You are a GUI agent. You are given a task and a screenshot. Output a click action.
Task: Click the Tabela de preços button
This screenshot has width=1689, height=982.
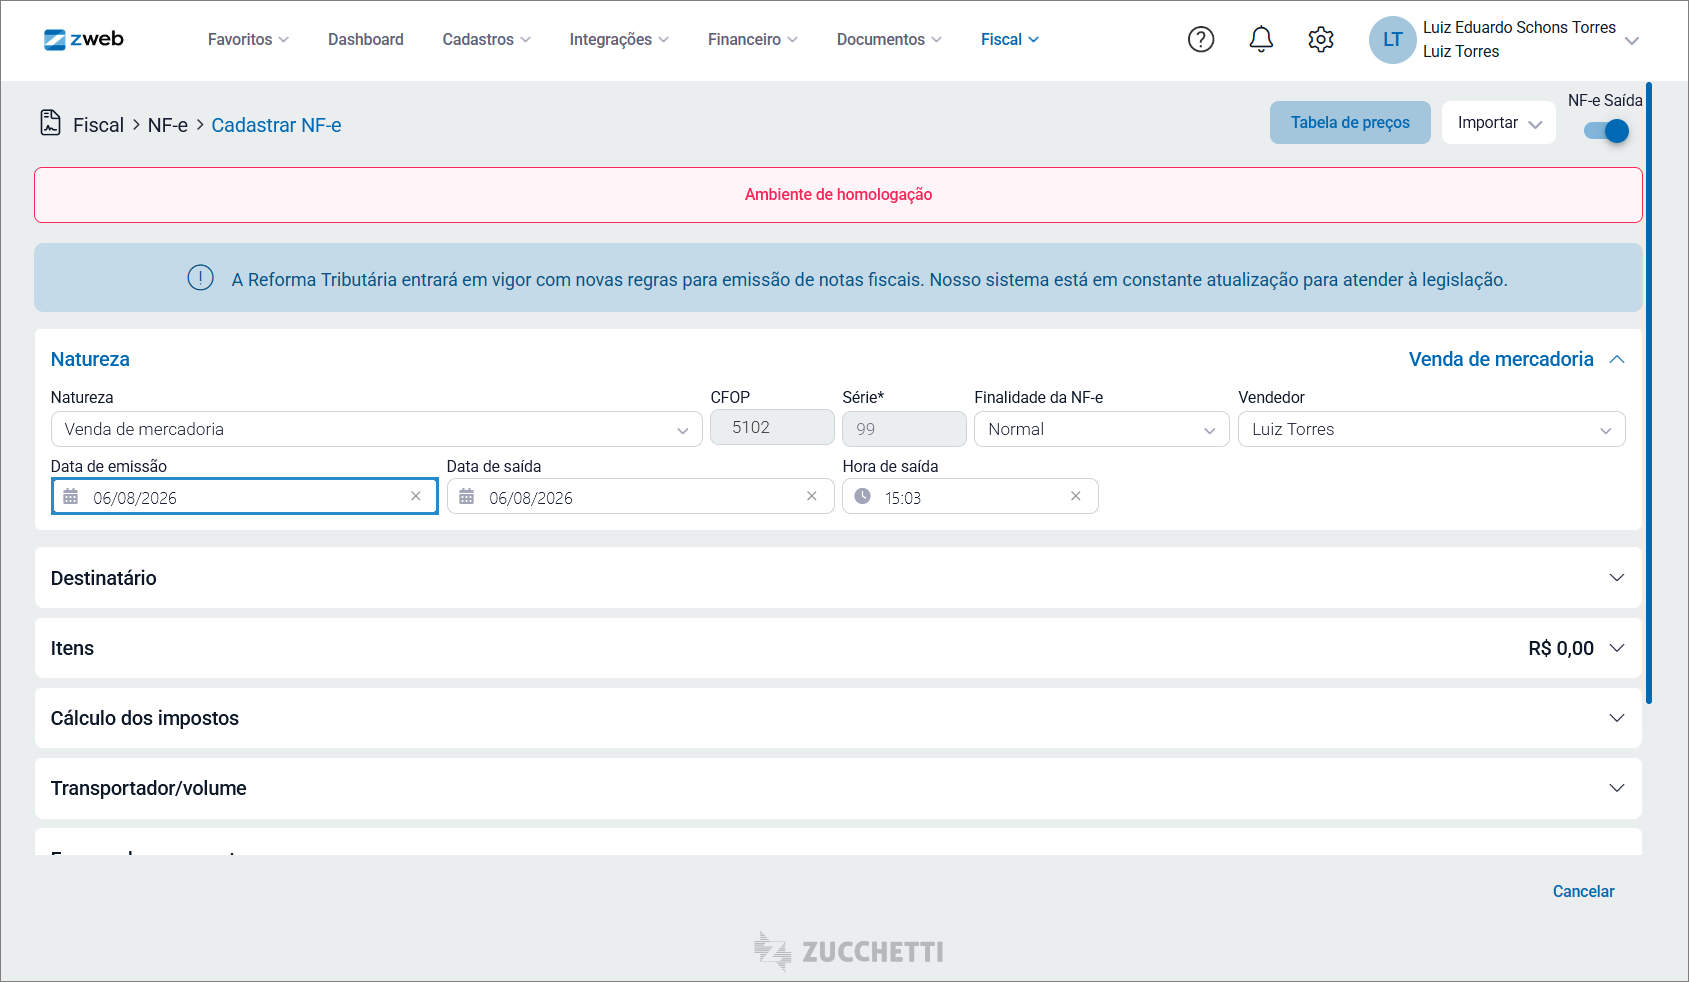coord(1350,122)
